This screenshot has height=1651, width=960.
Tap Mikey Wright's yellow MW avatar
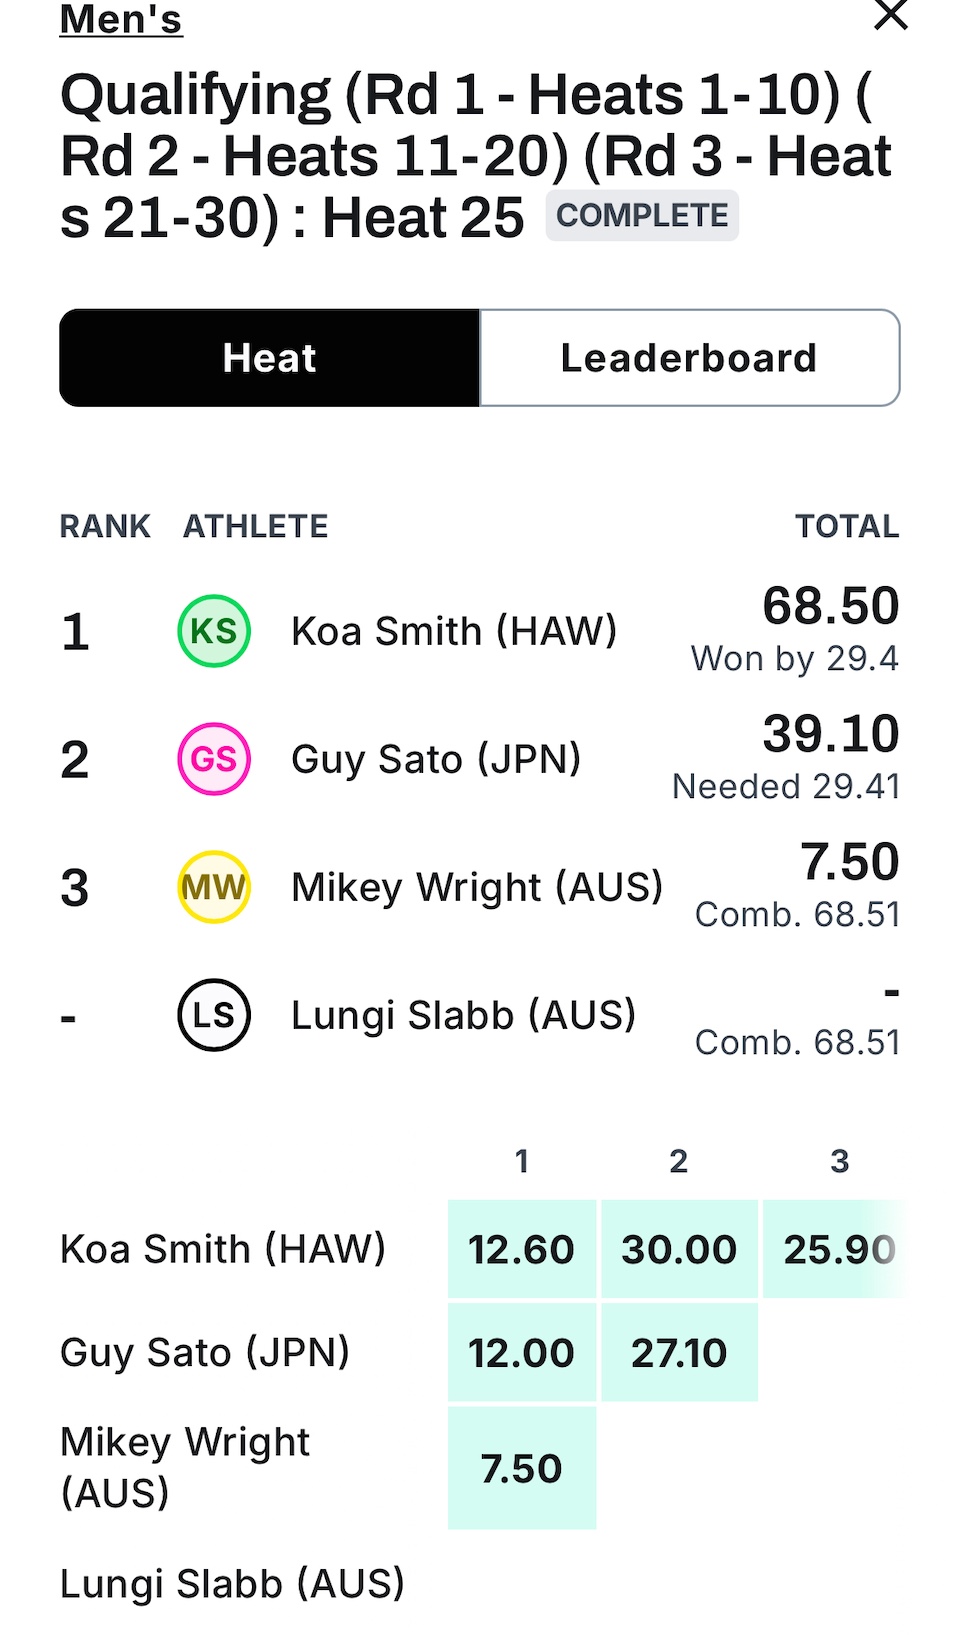click(214, 887)
